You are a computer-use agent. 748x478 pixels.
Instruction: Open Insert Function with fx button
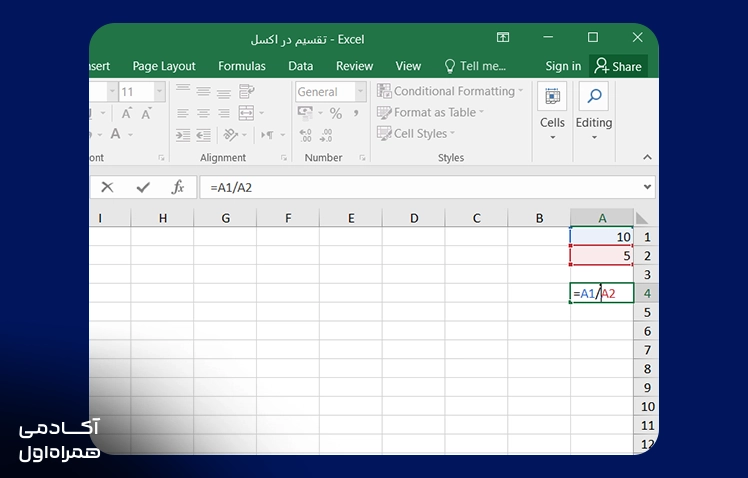177,187
